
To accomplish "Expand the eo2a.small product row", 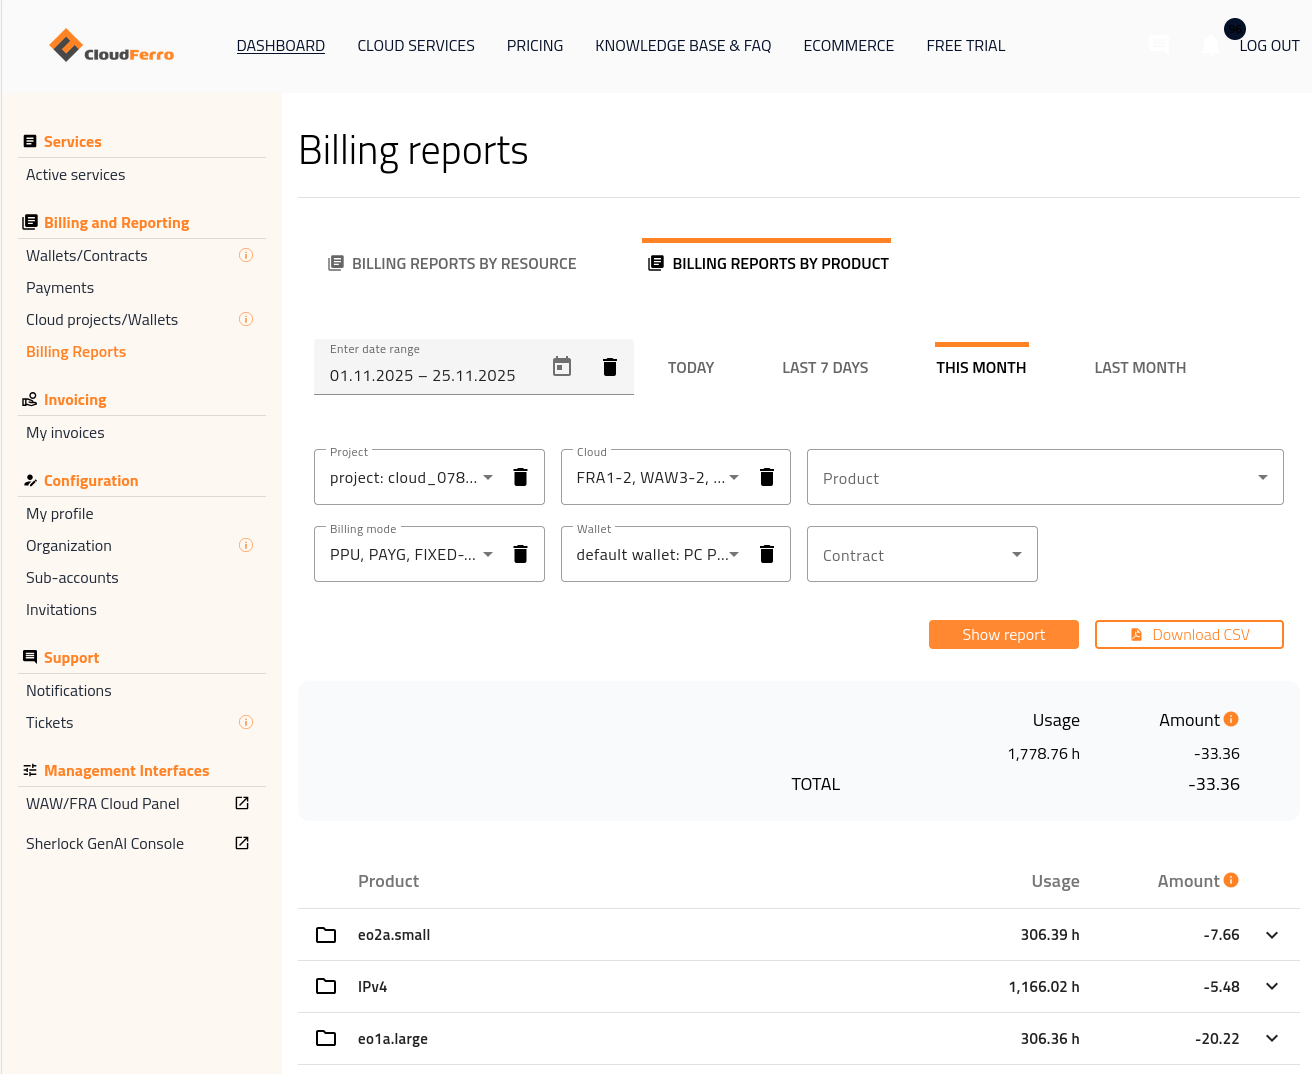I will [1272, 935].
